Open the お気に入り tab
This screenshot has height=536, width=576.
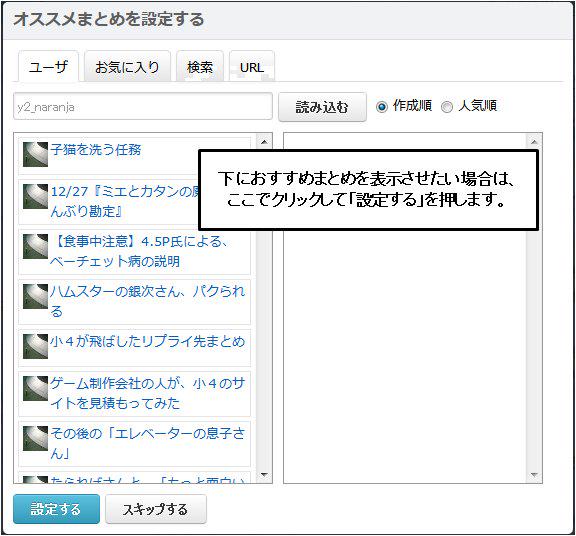point(127,67)
